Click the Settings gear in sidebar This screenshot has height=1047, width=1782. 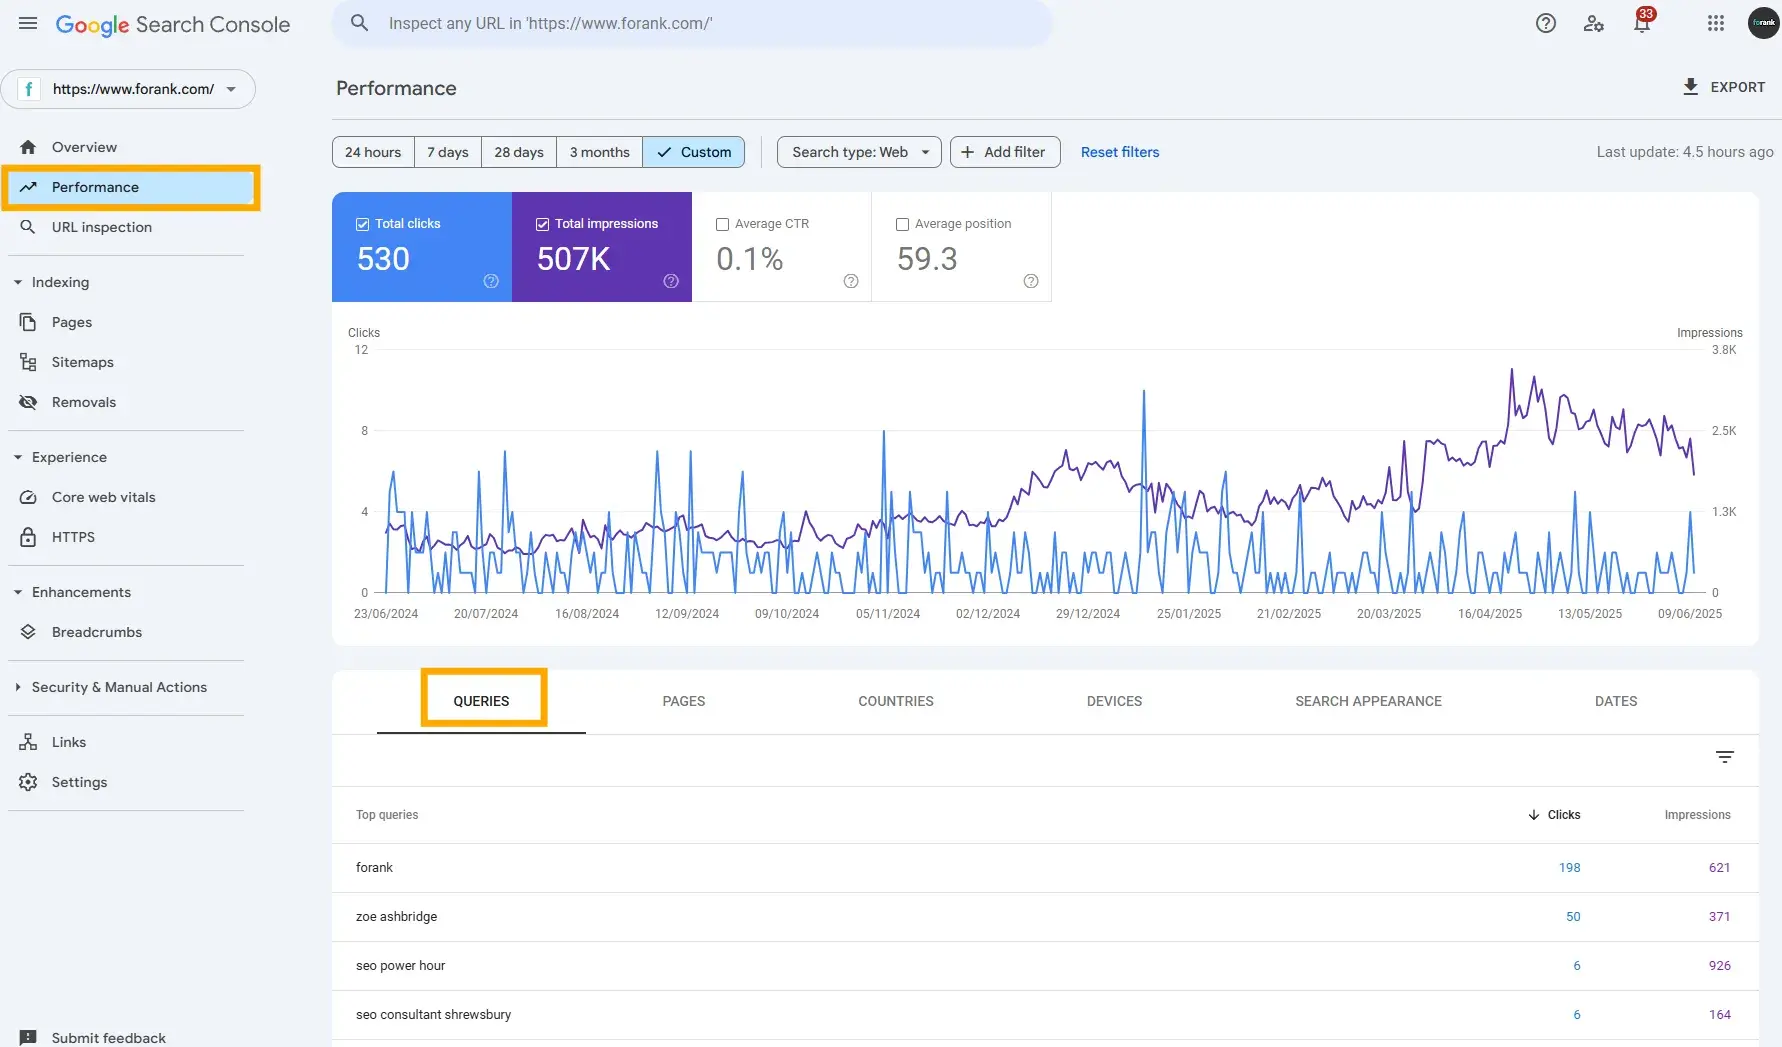[x=80, y=782]
